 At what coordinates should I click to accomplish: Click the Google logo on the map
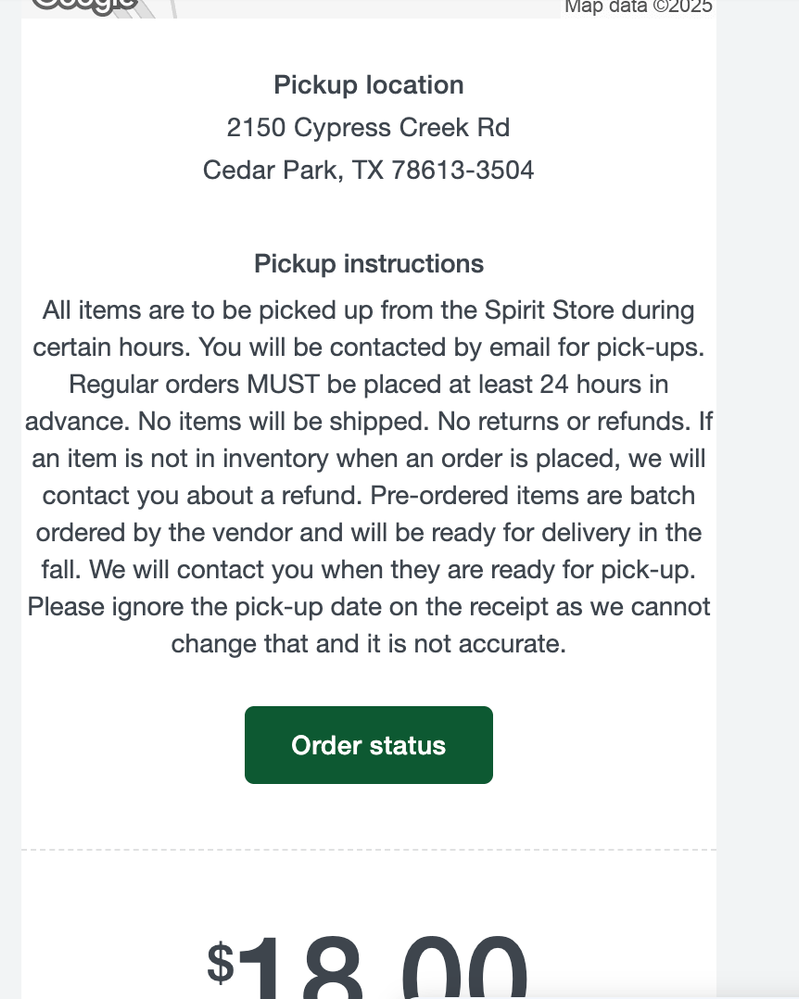[x=84, y=5]
